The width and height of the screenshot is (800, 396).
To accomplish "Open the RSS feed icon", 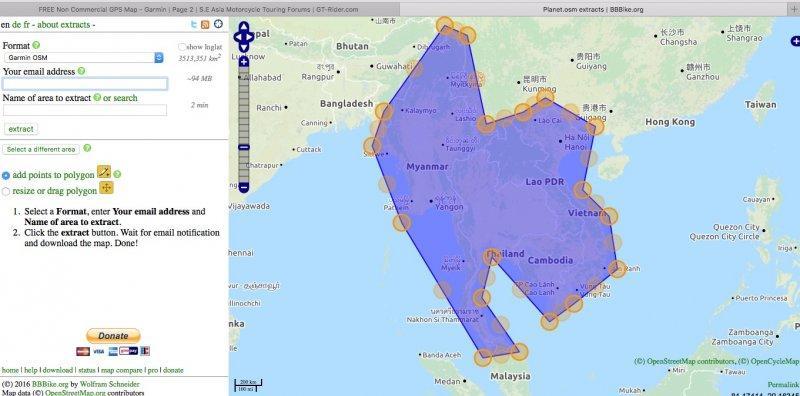I will pos(205,24).
